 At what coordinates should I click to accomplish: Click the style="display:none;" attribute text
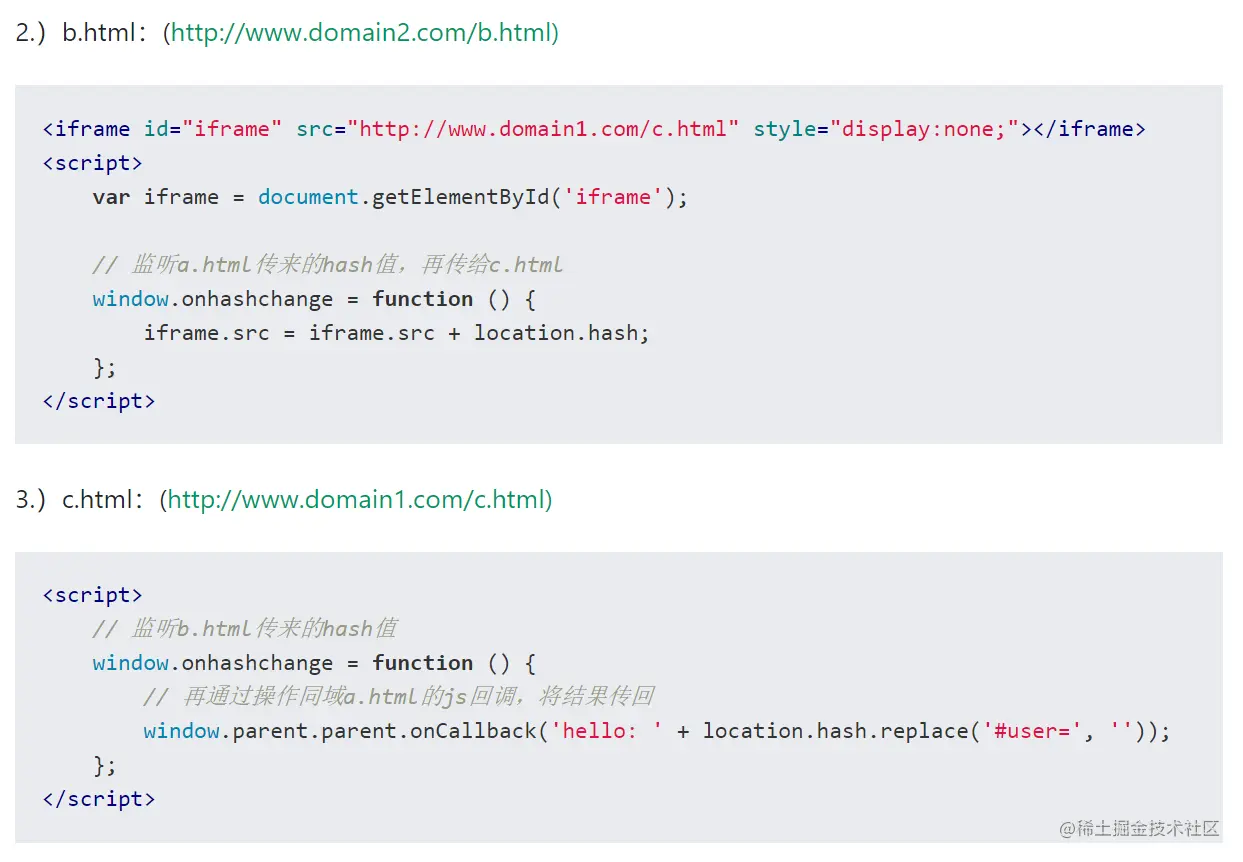click(892, 129)
